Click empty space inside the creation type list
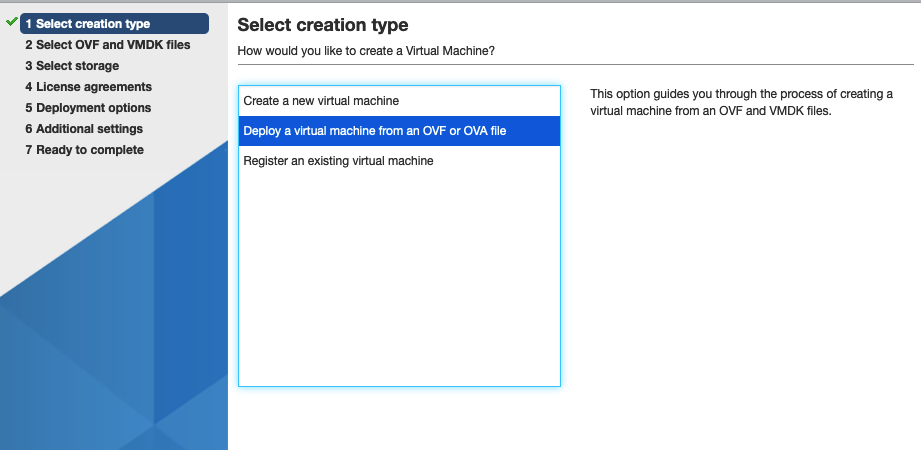921x450 pixels. (x=399, y=280)
